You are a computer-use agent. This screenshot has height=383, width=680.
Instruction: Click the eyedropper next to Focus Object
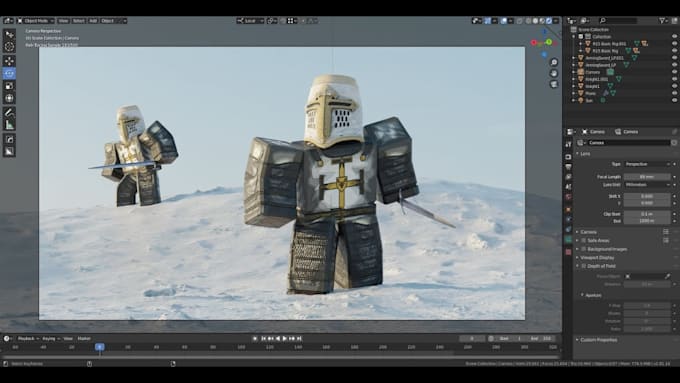[x=667, y=276]
